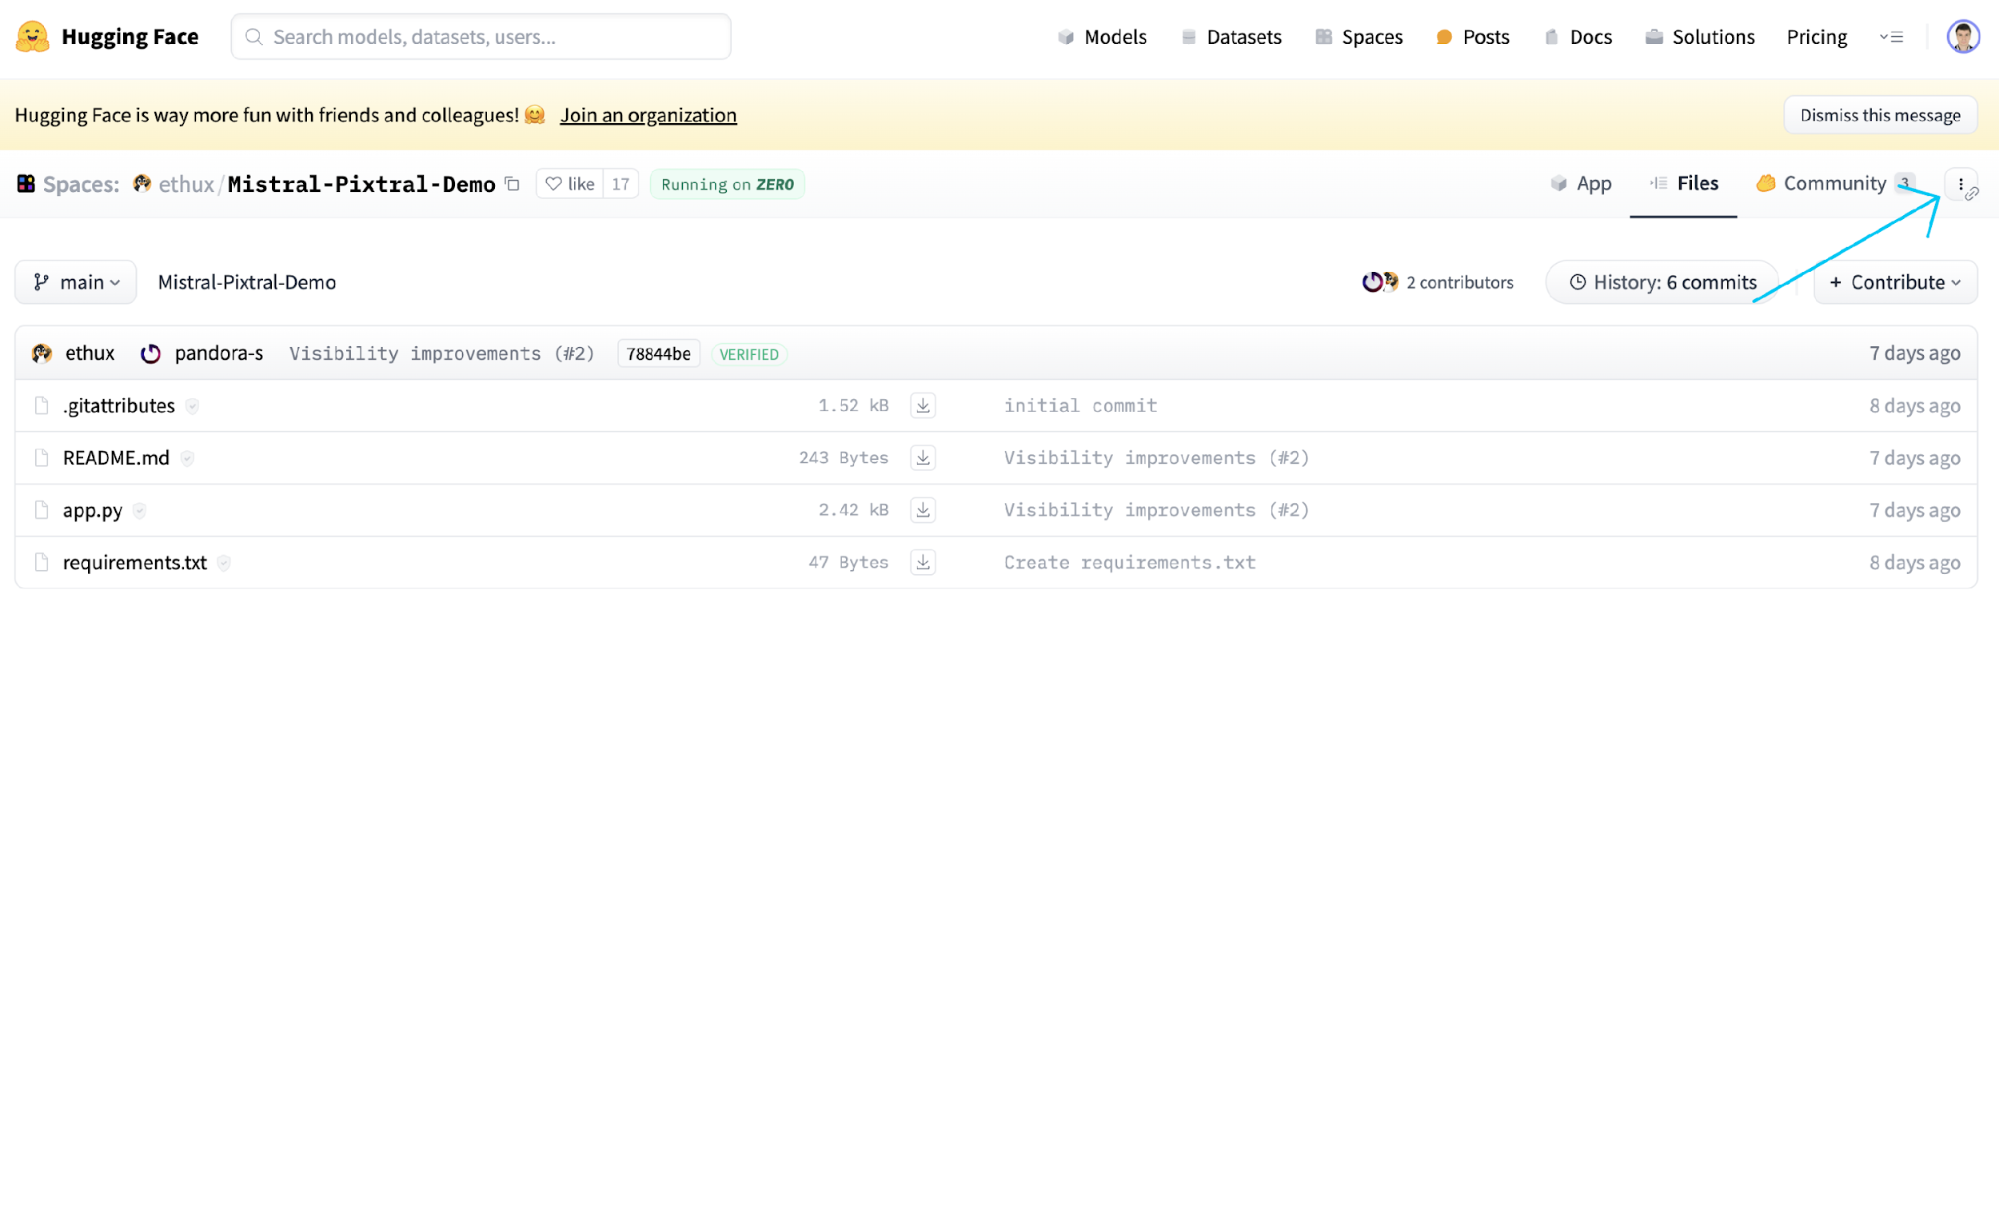Viewport: 1999px width, 1228px height.
Task: Open the user profile avatar menu
Action: [1963, 37]
